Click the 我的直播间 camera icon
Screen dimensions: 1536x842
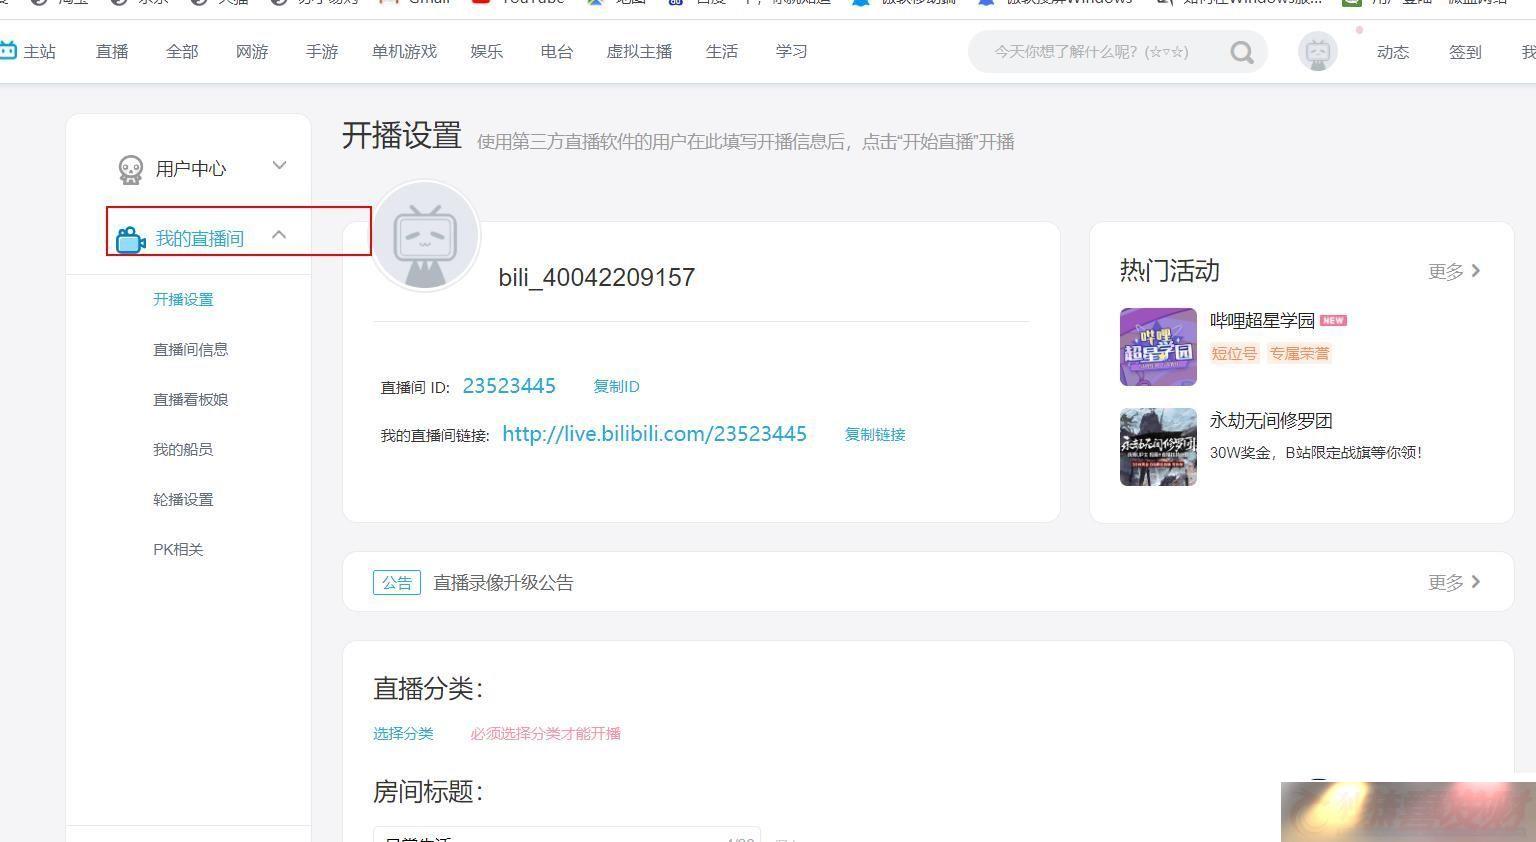tap(131, 240)
